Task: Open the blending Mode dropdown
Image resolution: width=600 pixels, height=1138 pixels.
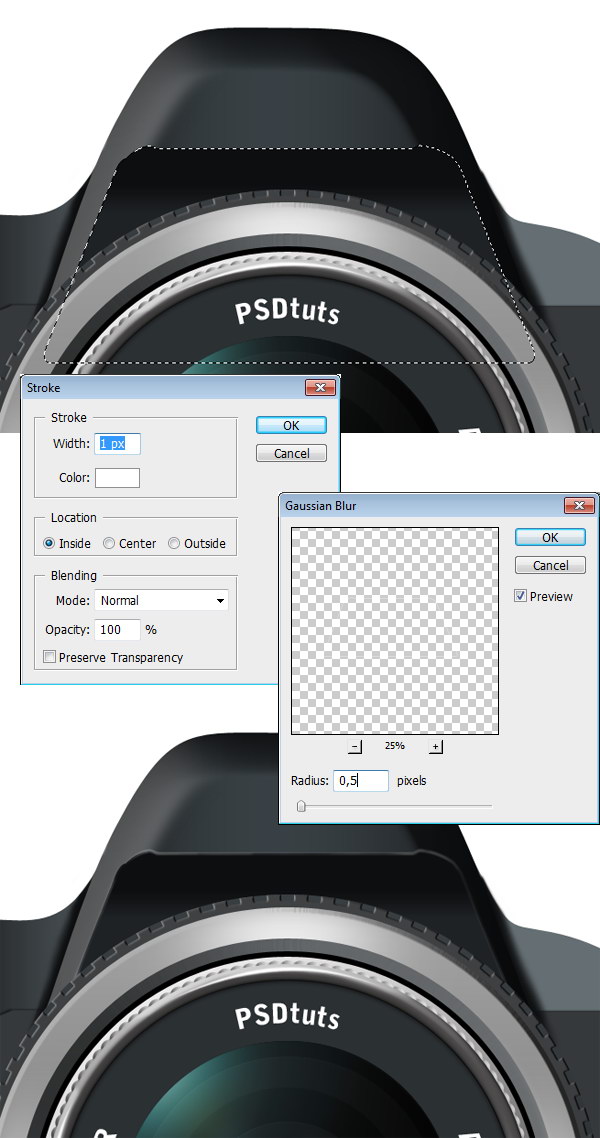Action: pyautogui.click(x=161, y=600)
